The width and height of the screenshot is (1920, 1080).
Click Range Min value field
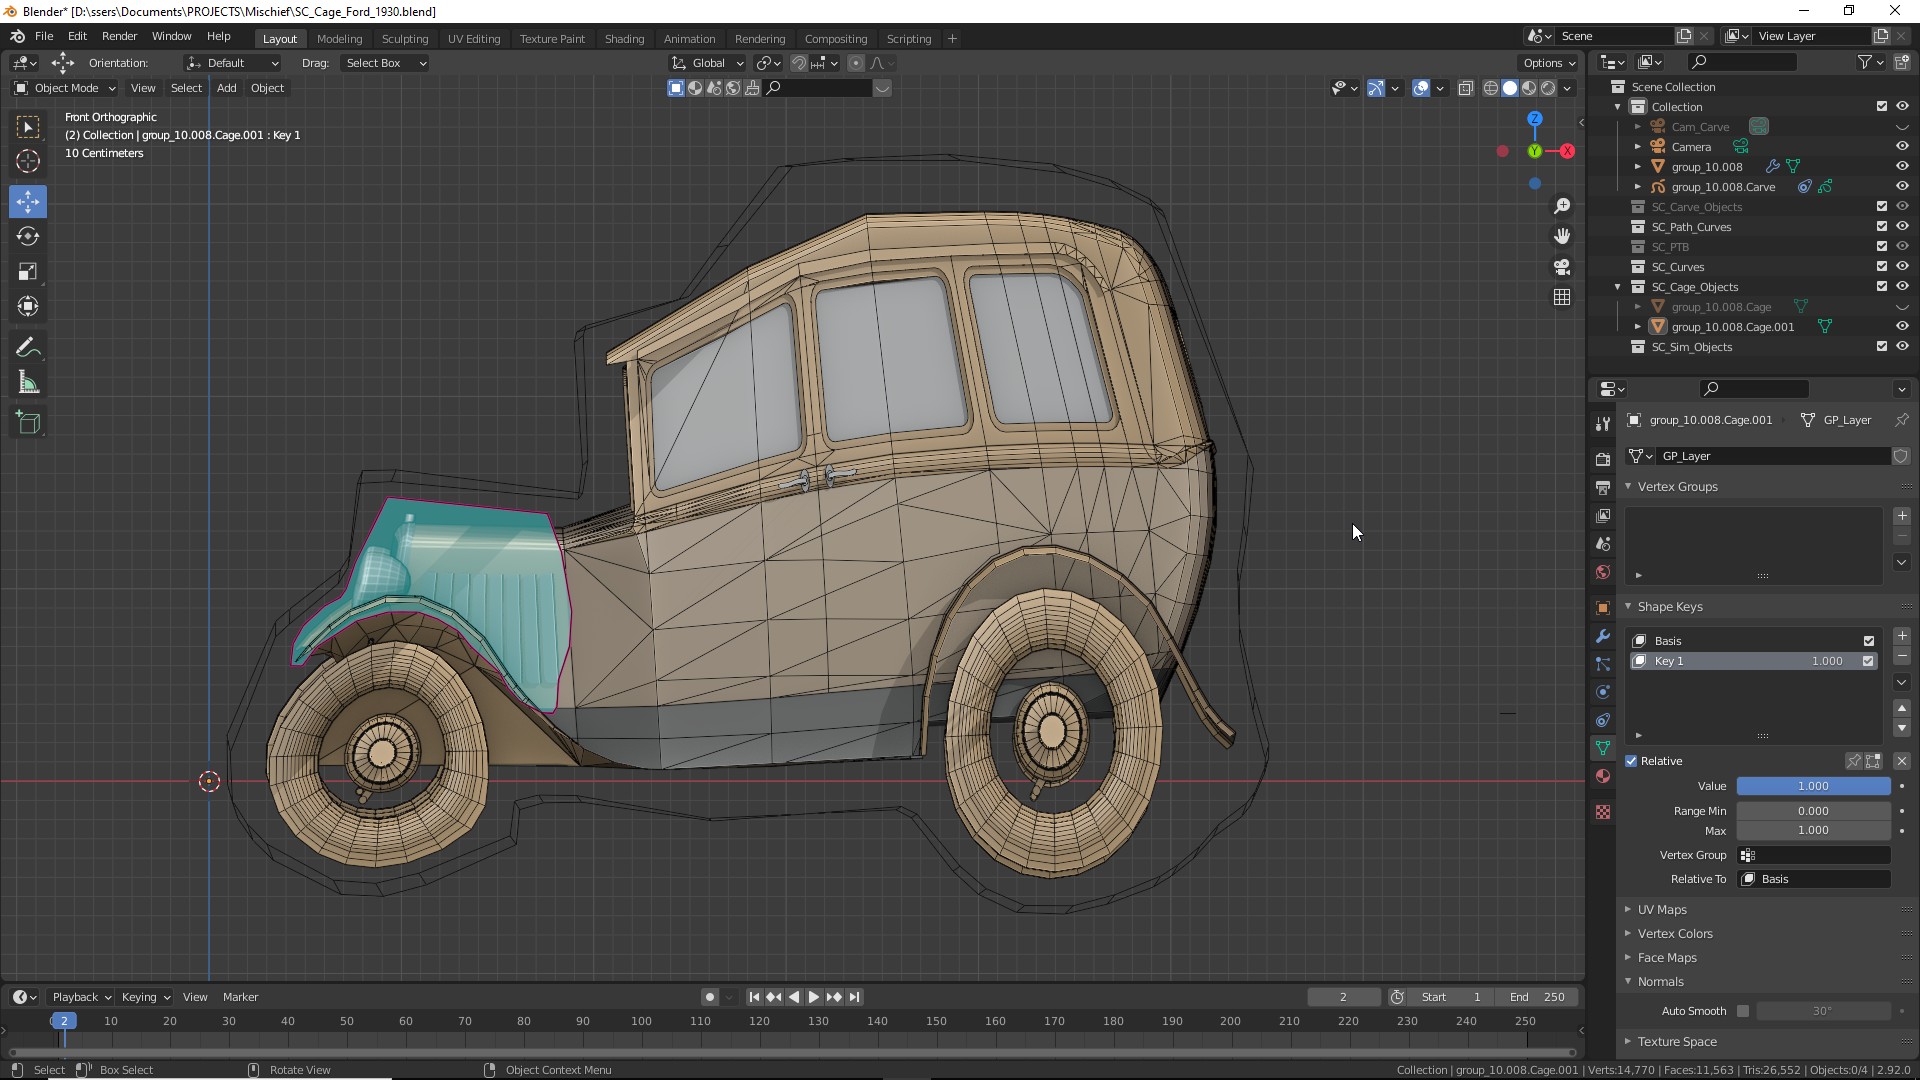1813,811
